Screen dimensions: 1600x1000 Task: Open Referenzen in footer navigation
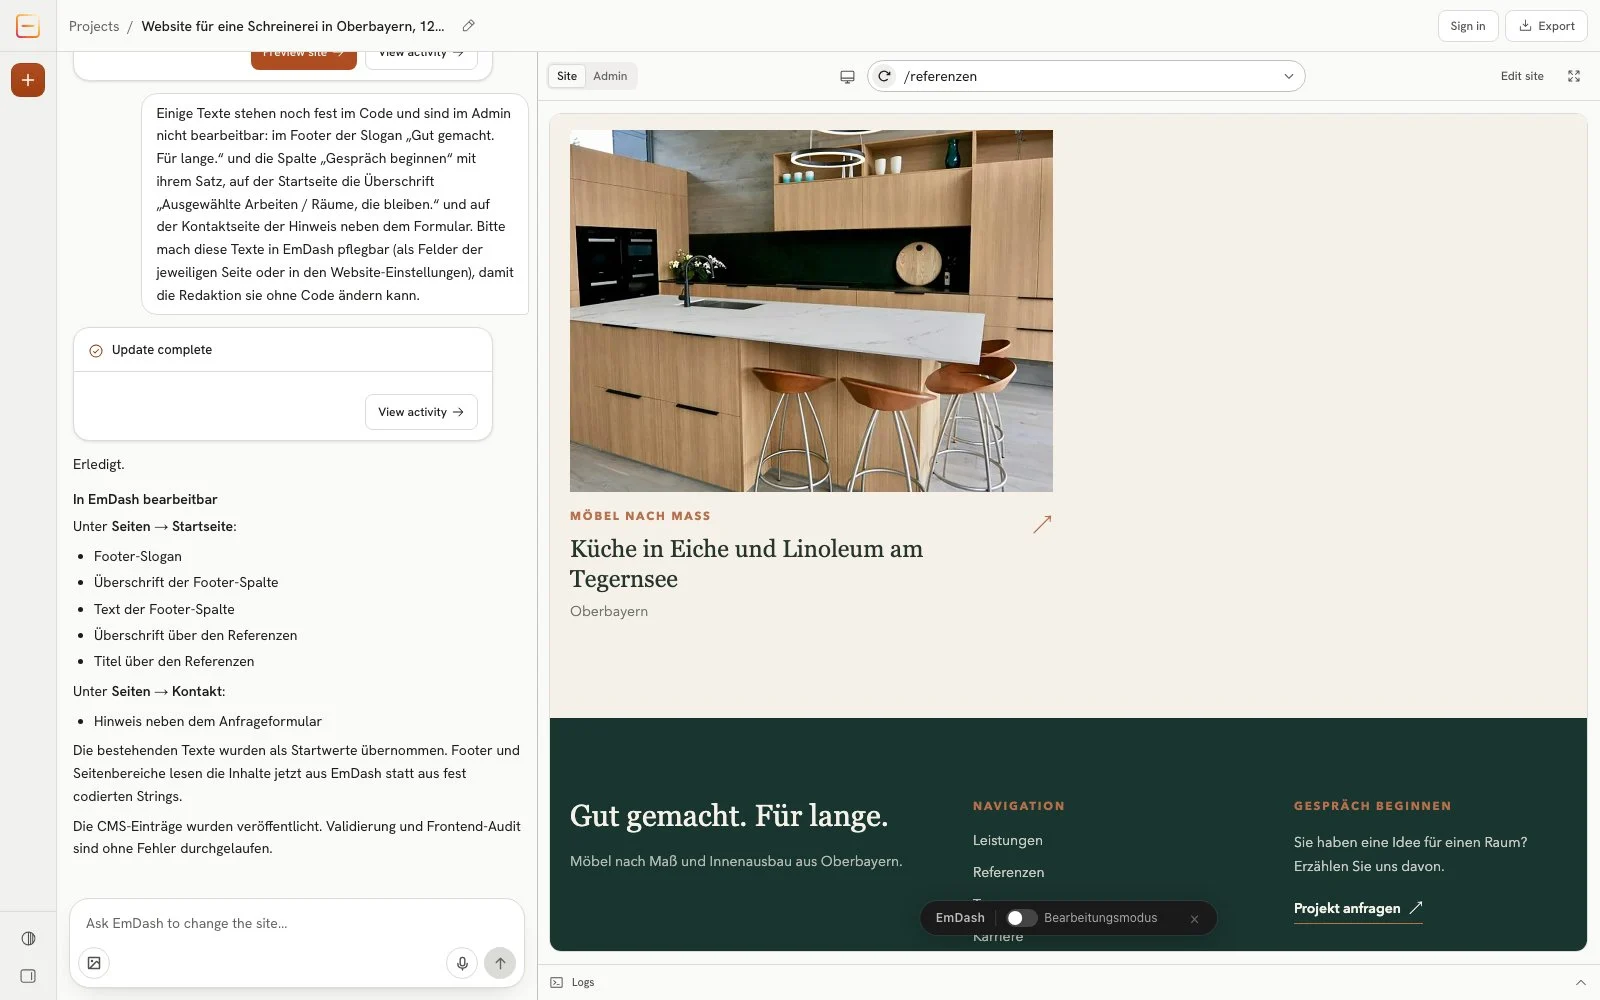(1008, 873)
